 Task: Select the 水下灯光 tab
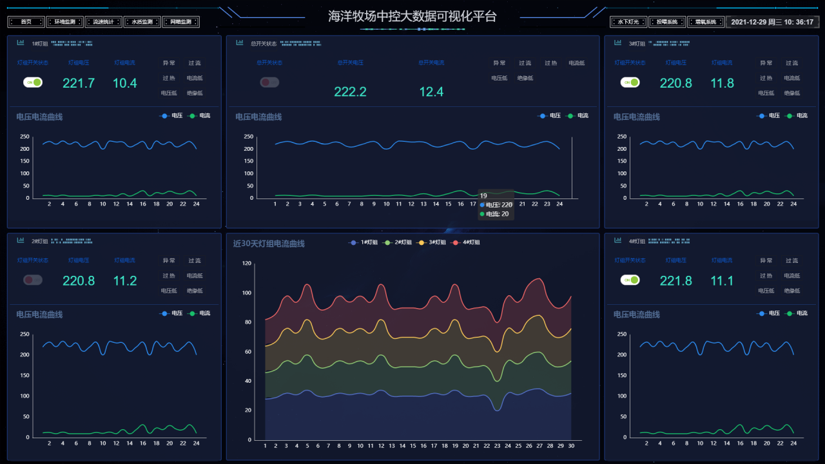[628, 21]
